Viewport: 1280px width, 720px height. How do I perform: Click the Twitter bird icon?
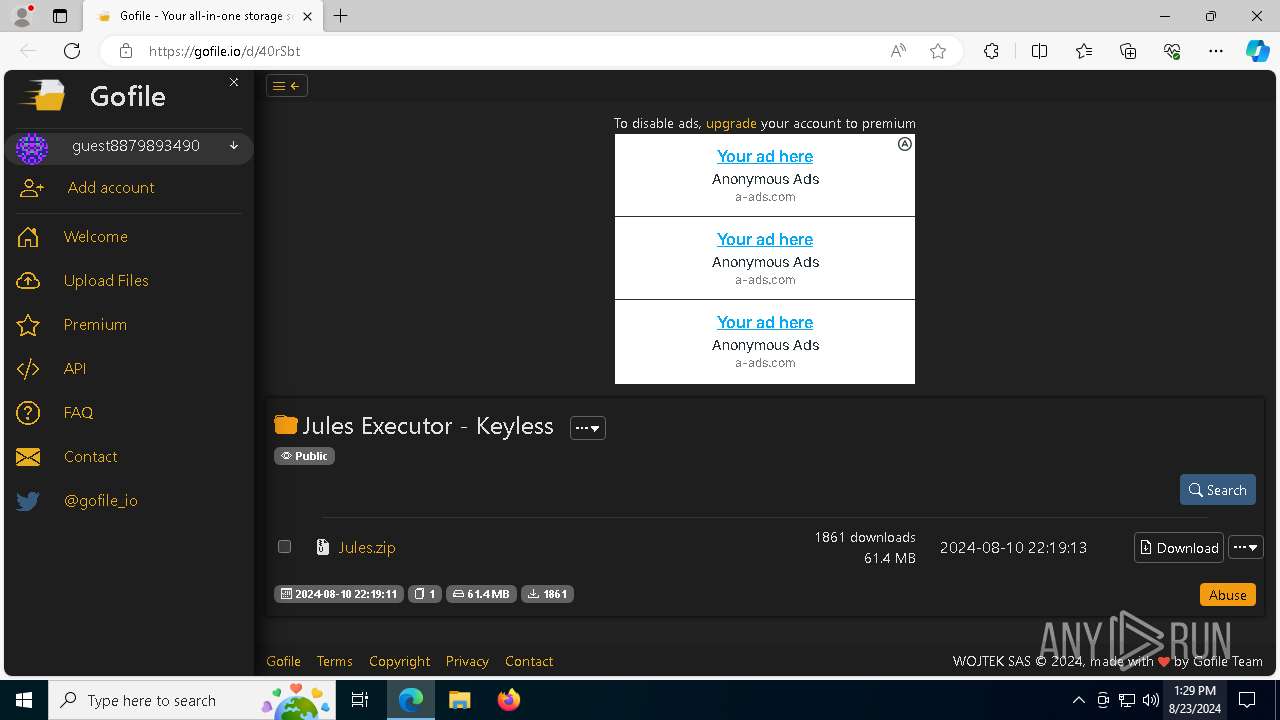(28, 501)
